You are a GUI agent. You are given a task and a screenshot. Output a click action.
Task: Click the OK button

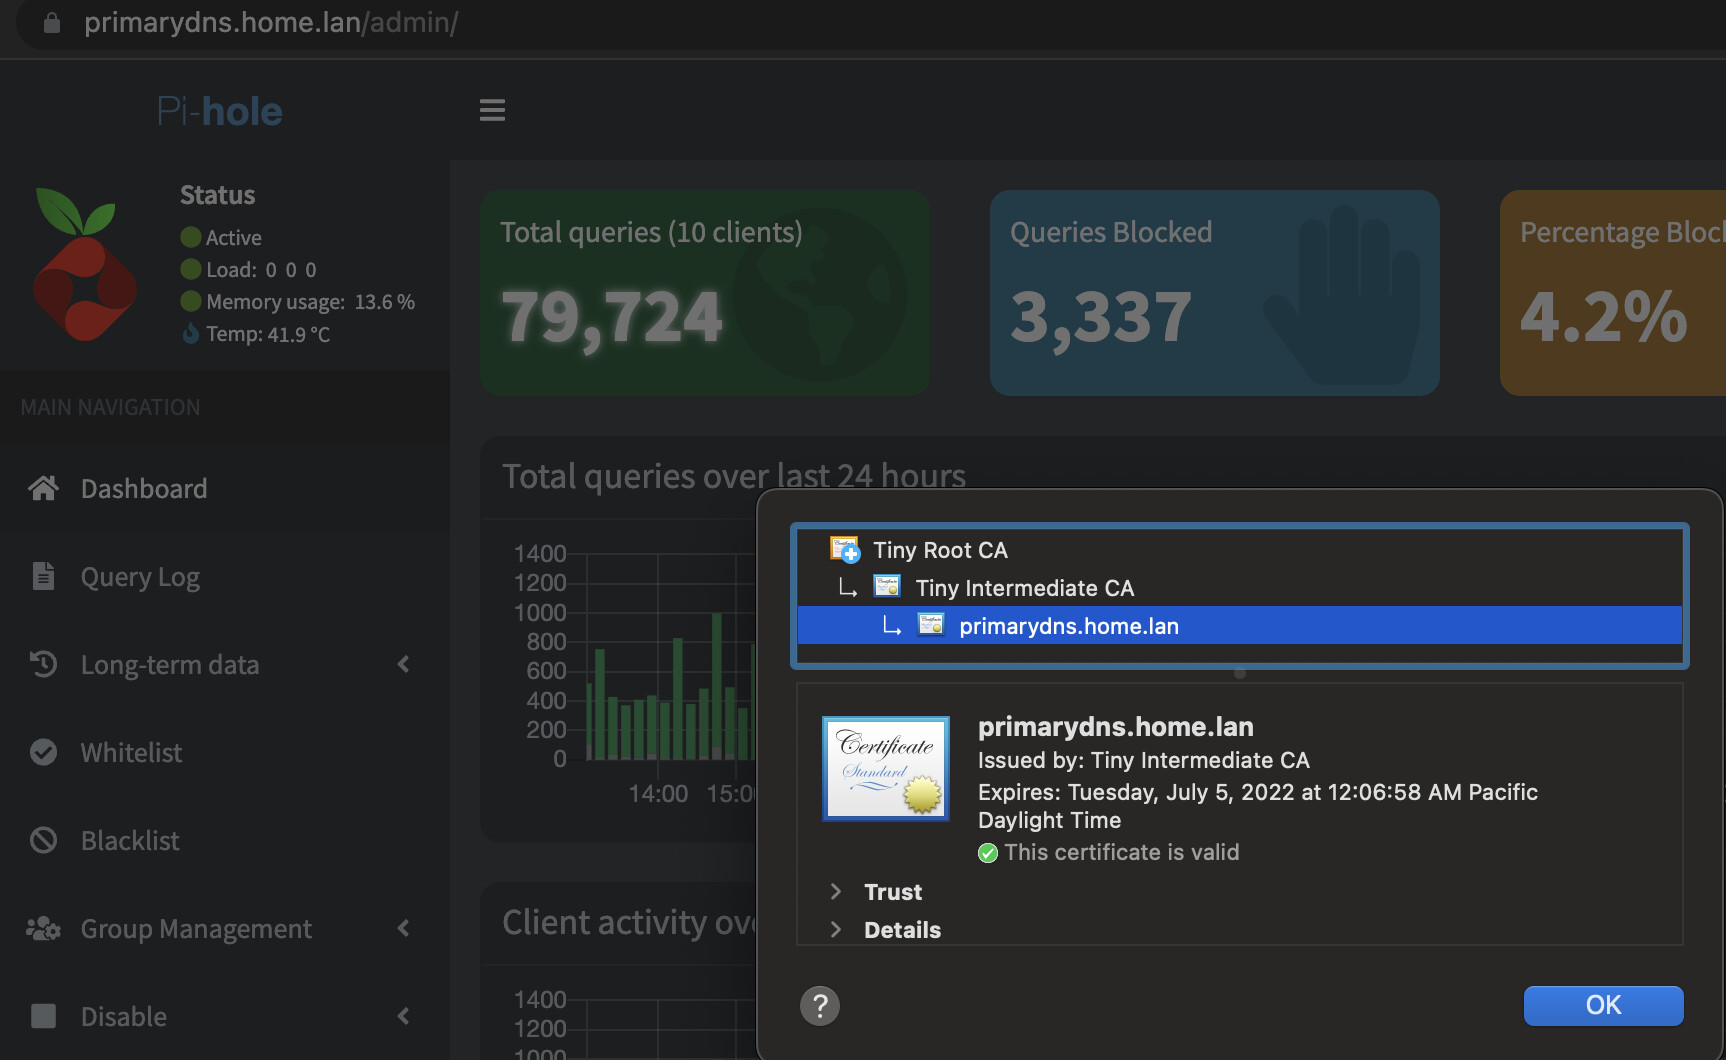coord(1604,1005)
